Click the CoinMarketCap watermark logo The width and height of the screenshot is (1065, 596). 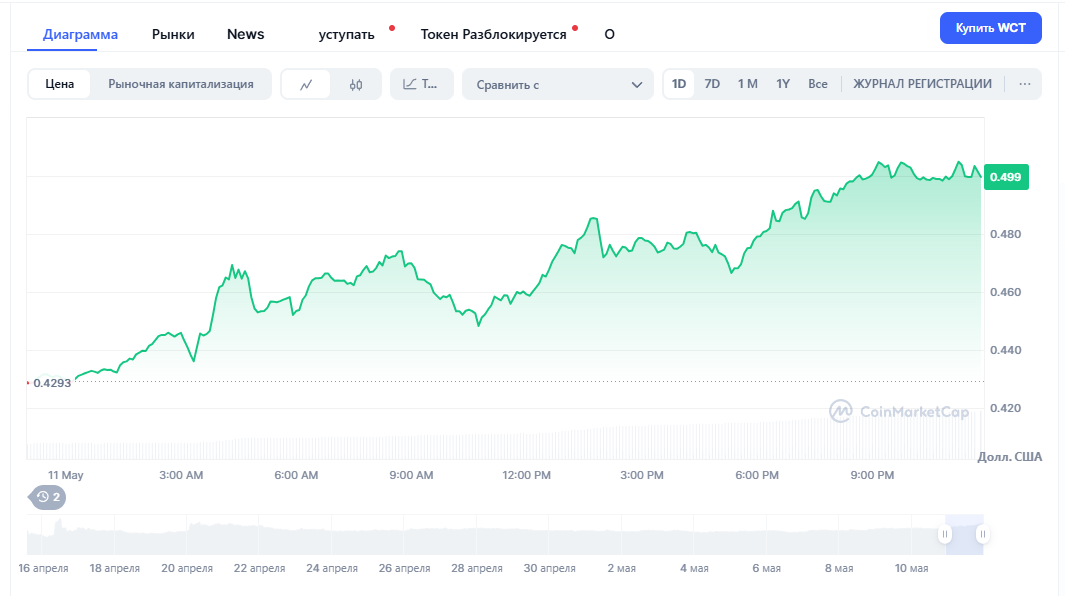click(898, 411)
